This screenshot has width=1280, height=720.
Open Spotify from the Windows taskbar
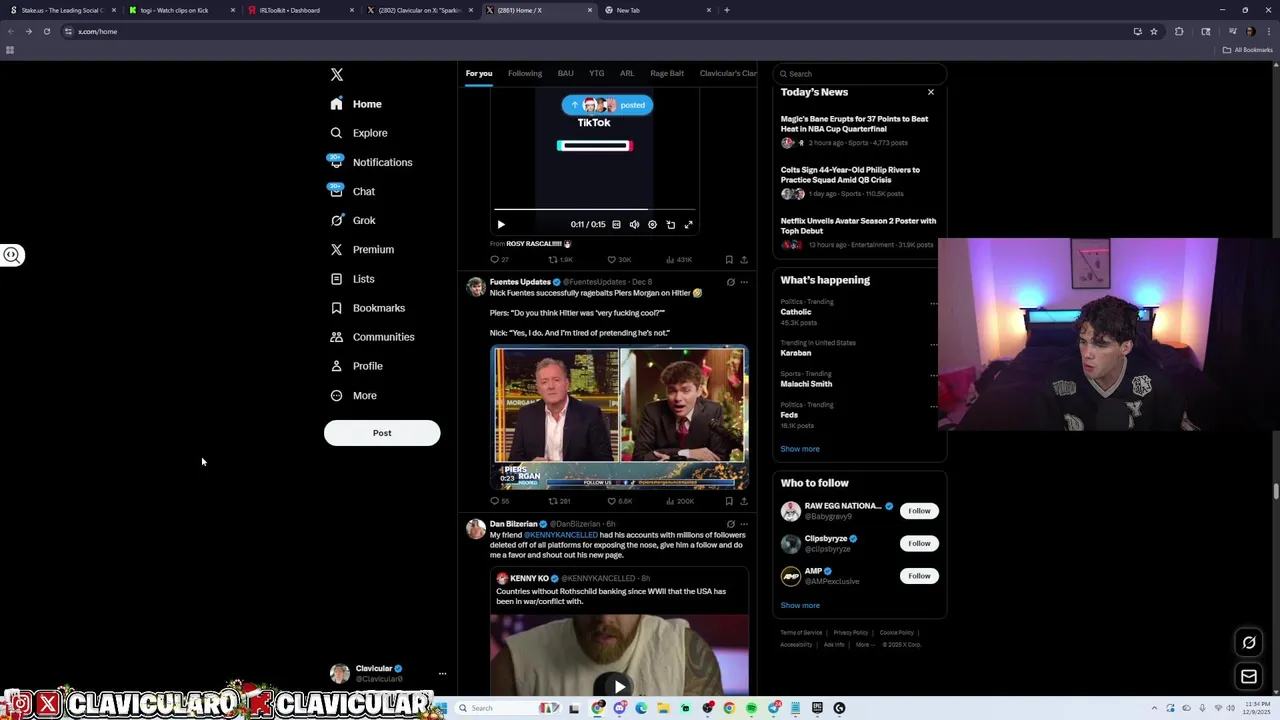(x=751, y=708)
